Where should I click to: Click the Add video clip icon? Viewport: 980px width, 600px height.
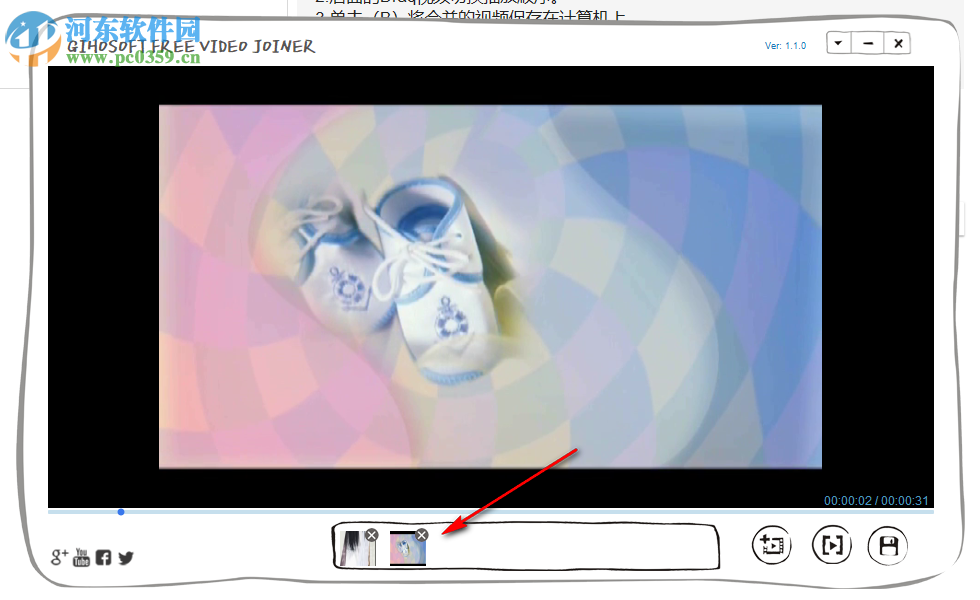(x=771, y=545)
